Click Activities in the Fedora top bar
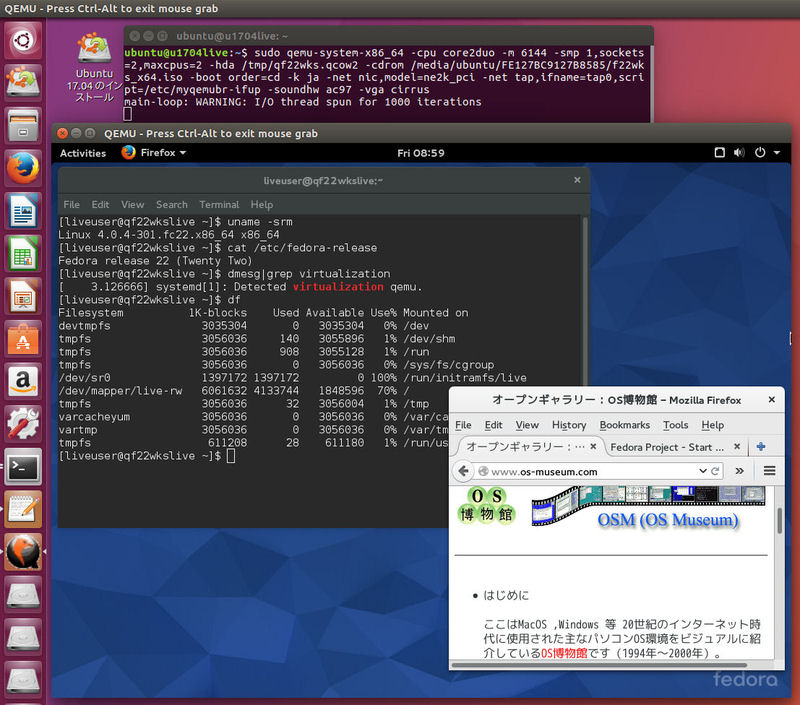Image resolution: width=800 pixels, height=705 pixels. coord(83,153)
